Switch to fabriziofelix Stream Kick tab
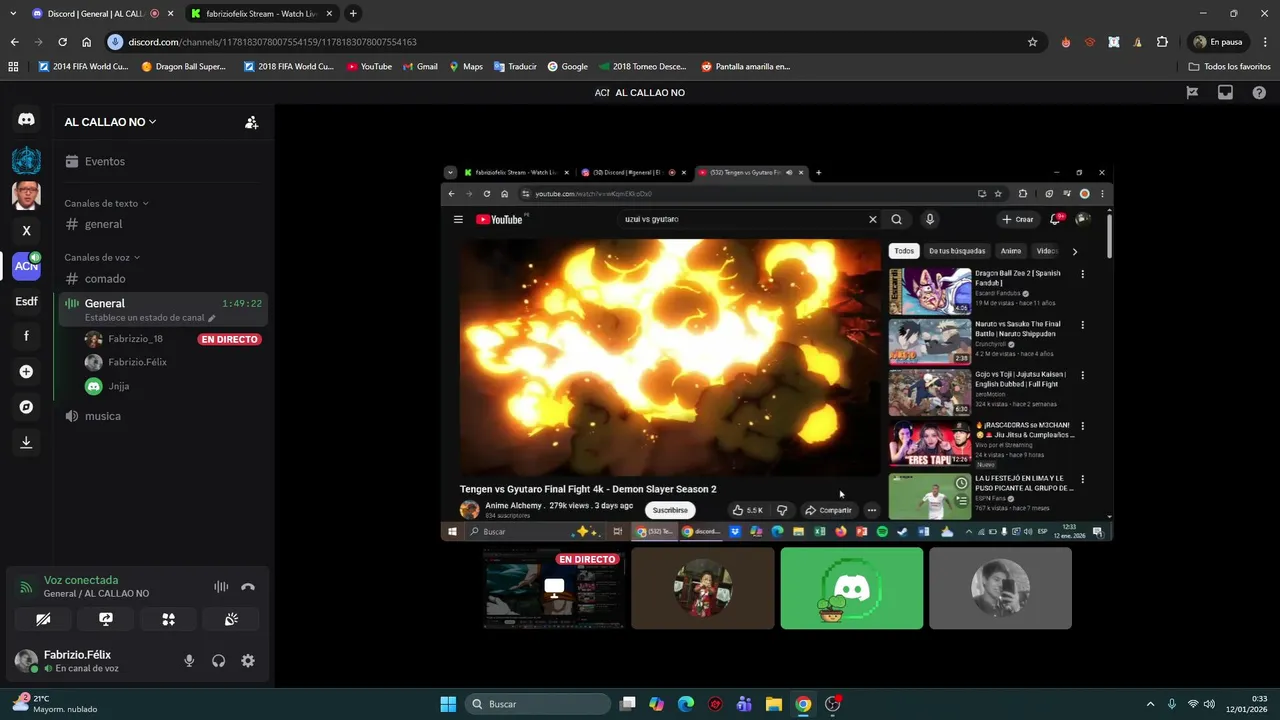This screenshot has height=720, width=1280. (260, 14)
